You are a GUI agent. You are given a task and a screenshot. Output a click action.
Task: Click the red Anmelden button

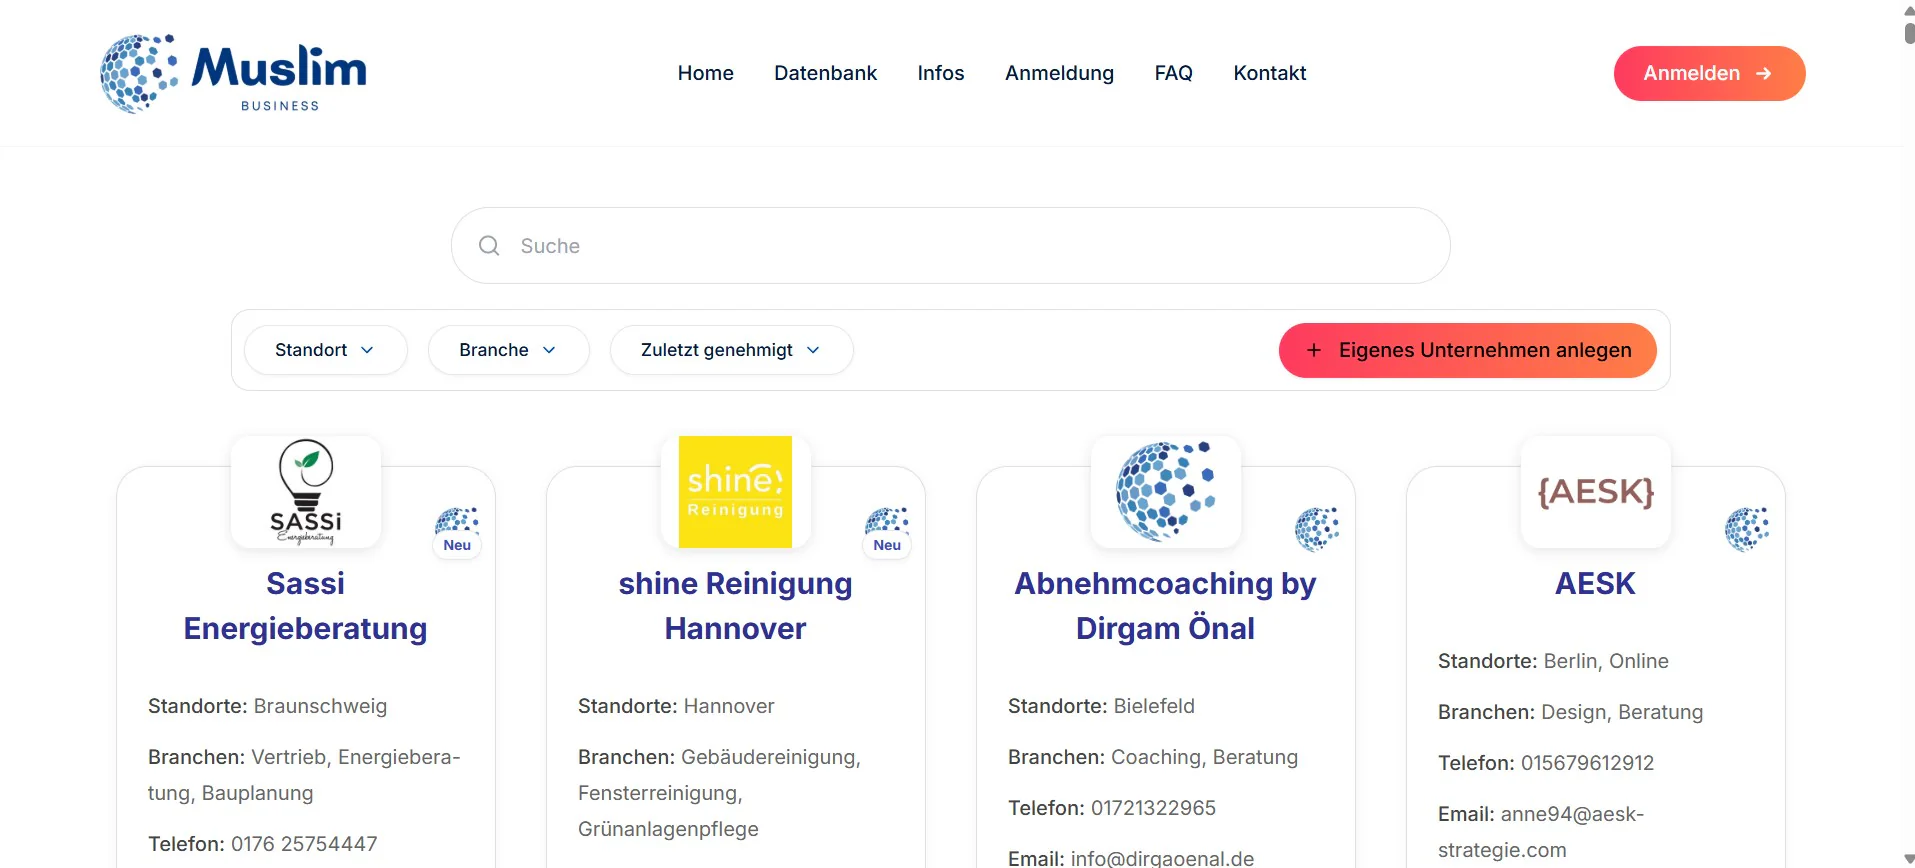[x=1709, y=73]
